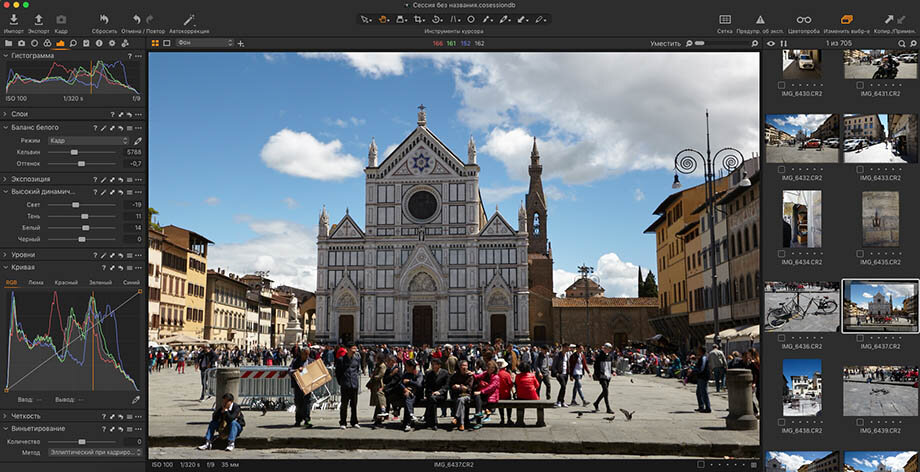Screen dimensions: 920x472
Task: Click the Сбросить reset icon
Action: click(x=104, y=19)
